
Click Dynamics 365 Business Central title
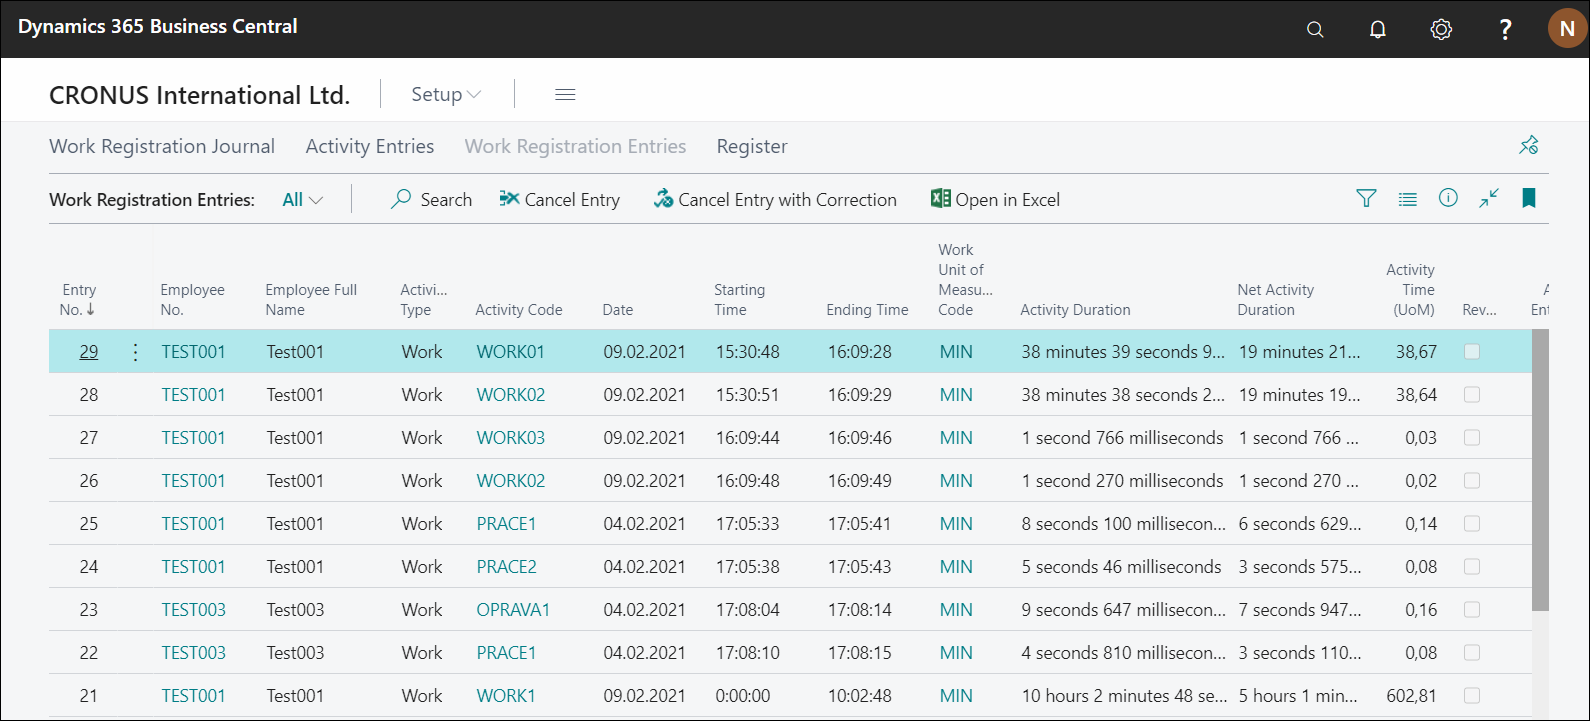tap(158, 27)
